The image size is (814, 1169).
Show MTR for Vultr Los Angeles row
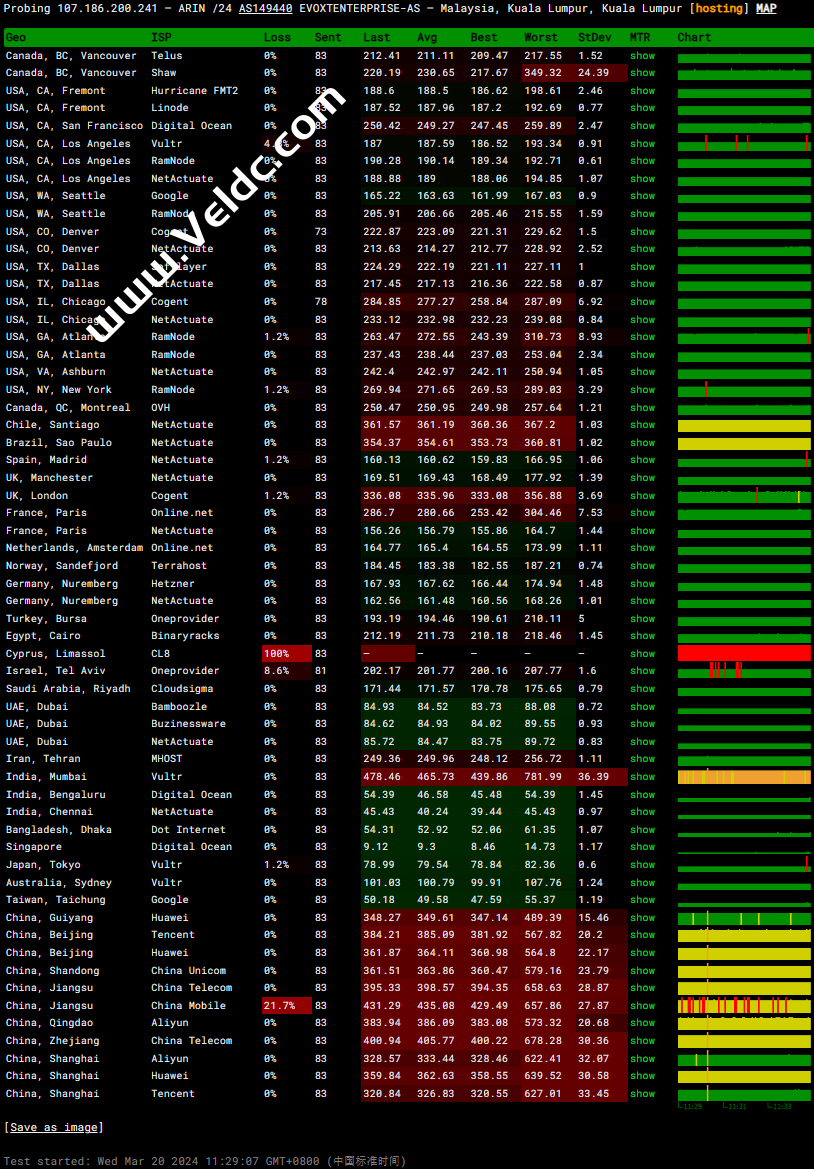pyautogui.click(x=643, y=143)
